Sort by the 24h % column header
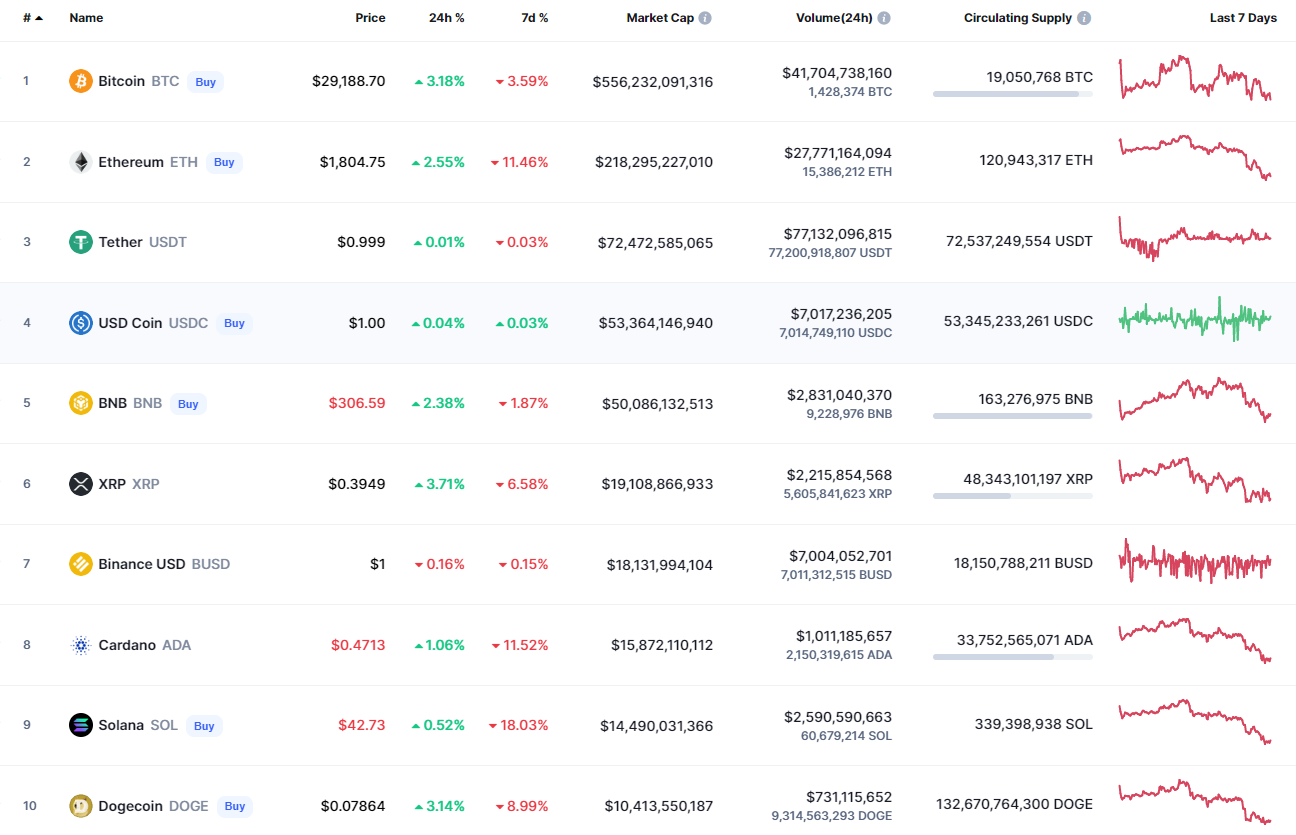This screenshot has height=835, width=1296. click(446, 18)
